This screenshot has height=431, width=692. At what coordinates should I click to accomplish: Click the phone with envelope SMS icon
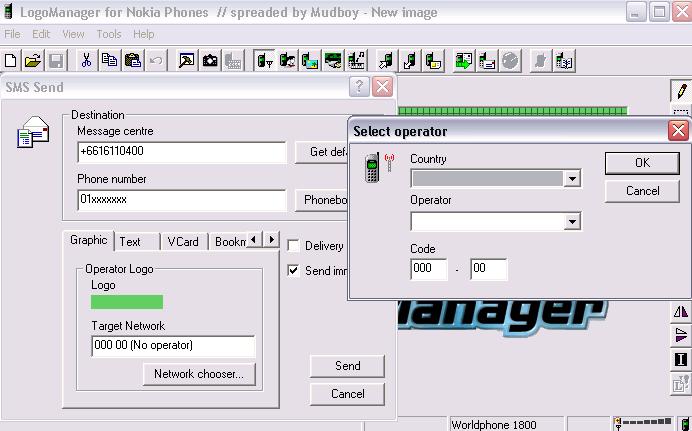(x=433, y=60)
